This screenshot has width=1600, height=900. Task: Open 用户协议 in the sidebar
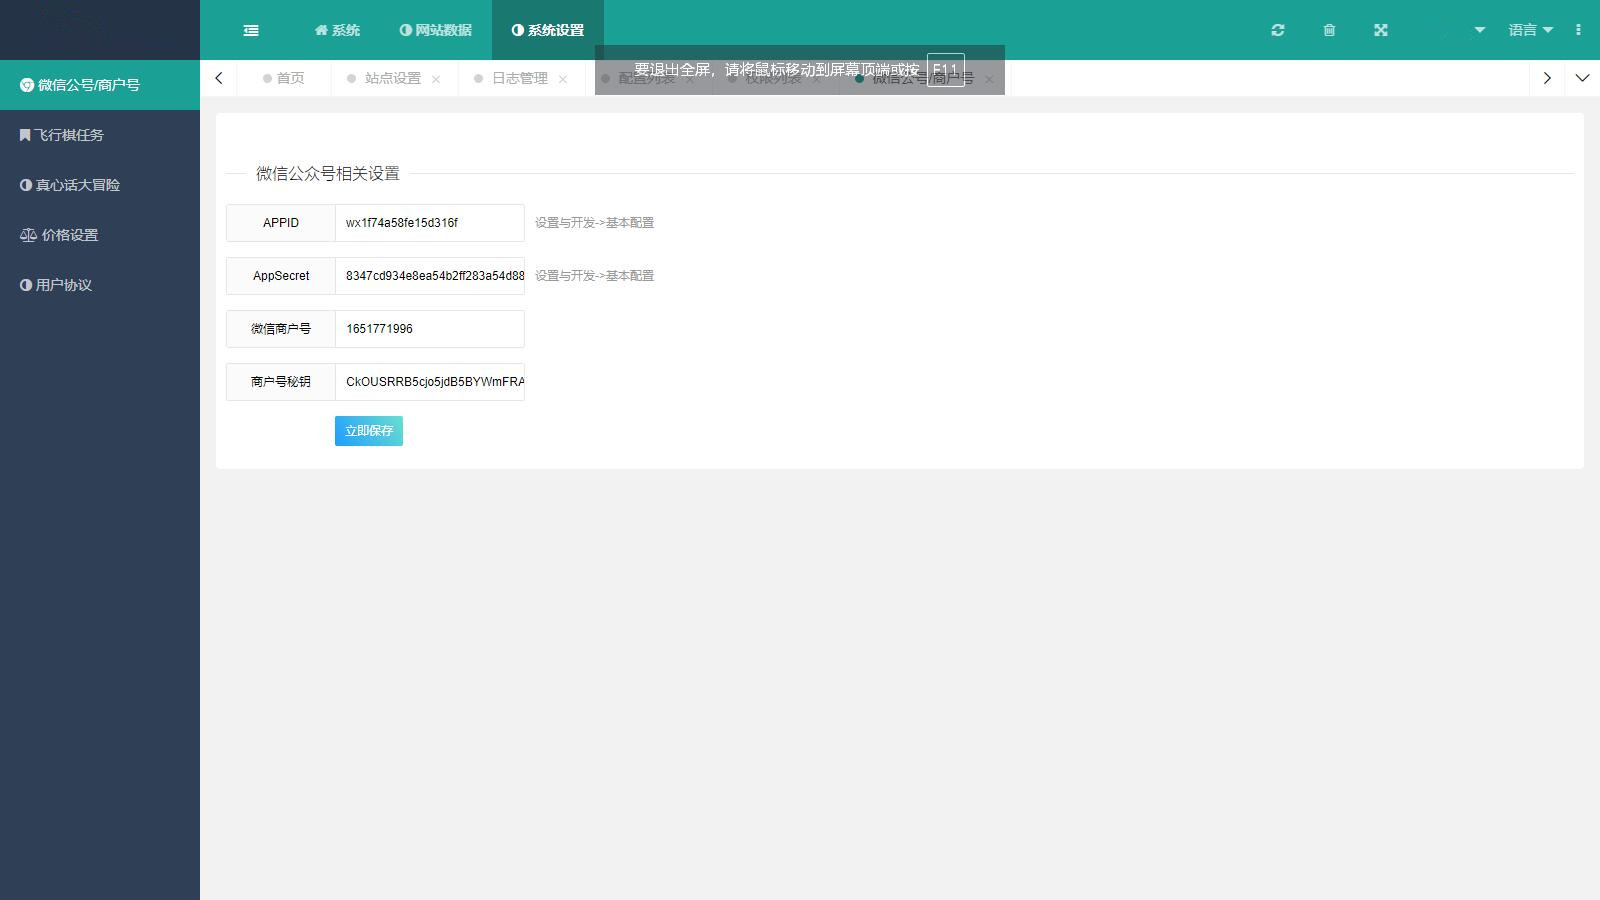[x=100, y=285]
